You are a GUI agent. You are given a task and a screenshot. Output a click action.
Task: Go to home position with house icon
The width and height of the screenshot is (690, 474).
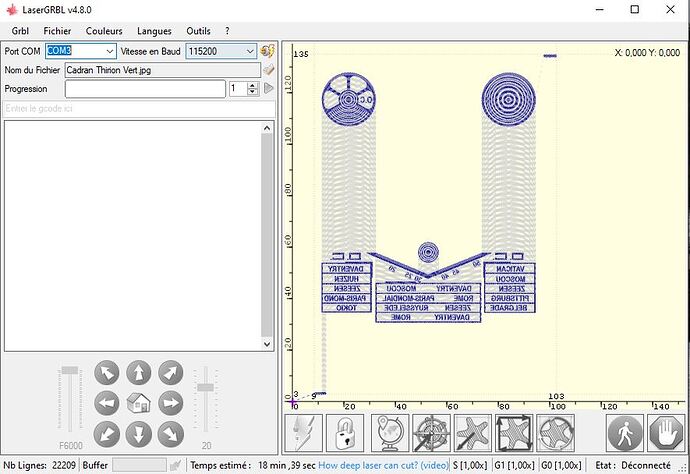pyautogui.click(x=139, y=403)
